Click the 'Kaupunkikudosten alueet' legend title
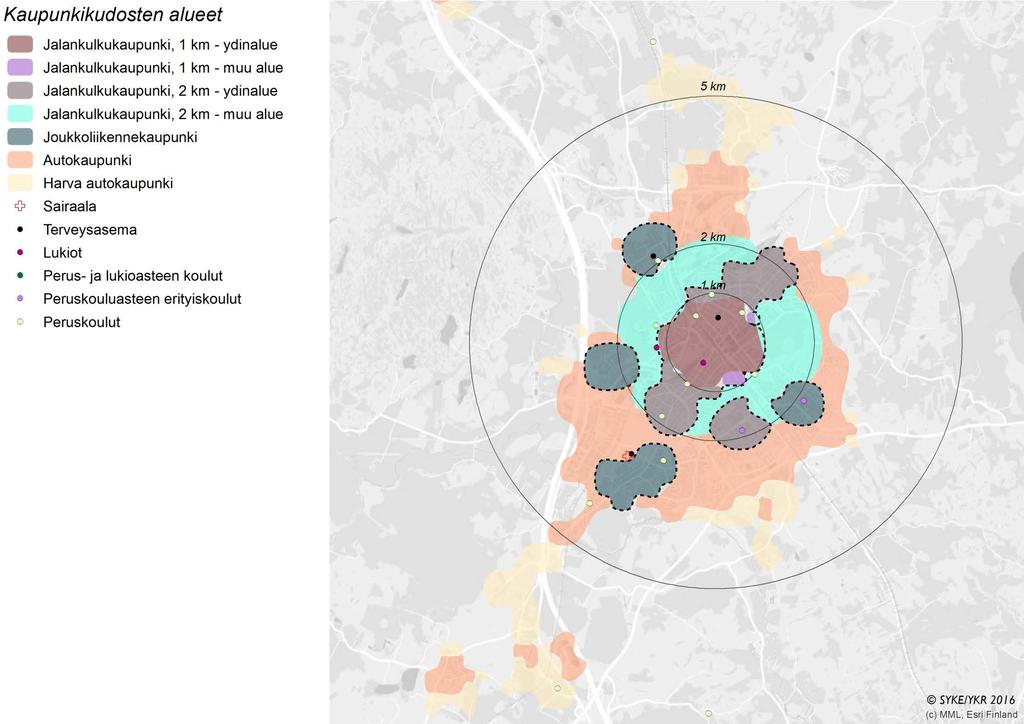Image resolution: width=1024 pixels, height=724 pixels. tap(113, 14)
